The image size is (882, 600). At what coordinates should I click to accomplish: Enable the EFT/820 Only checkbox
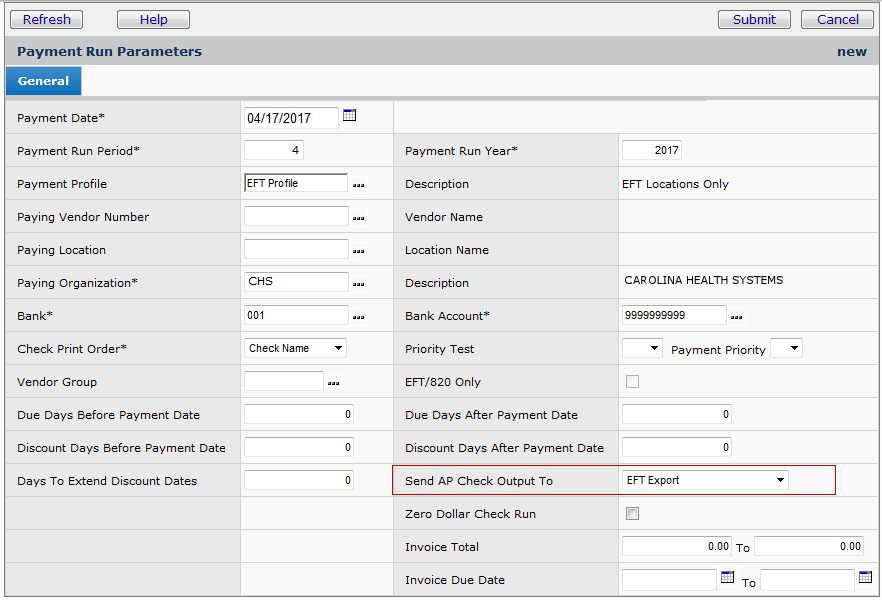[x=632, y=381]
